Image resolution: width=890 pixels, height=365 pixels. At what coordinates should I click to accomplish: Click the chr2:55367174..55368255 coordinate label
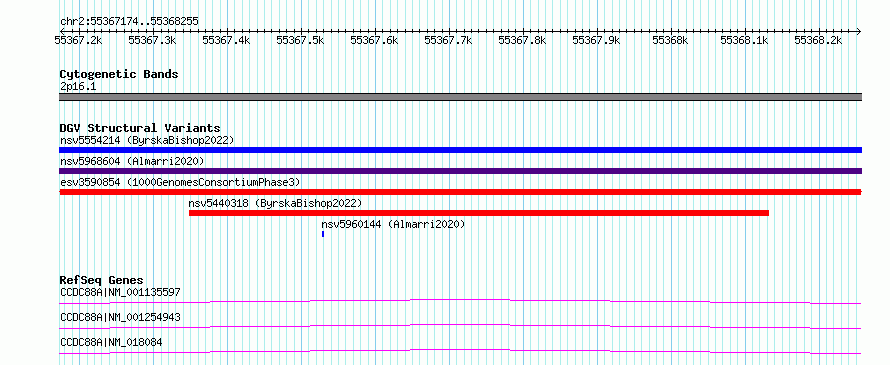(129, 22)
